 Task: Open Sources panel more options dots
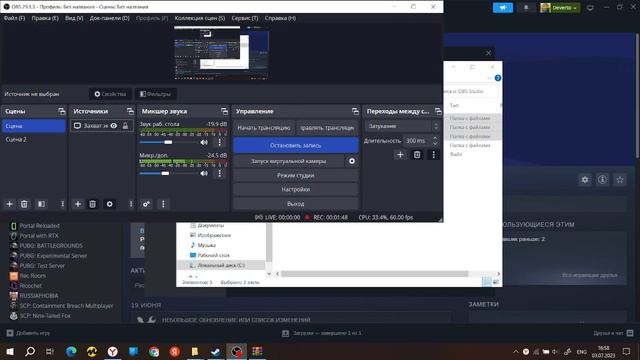click(131, 204)
